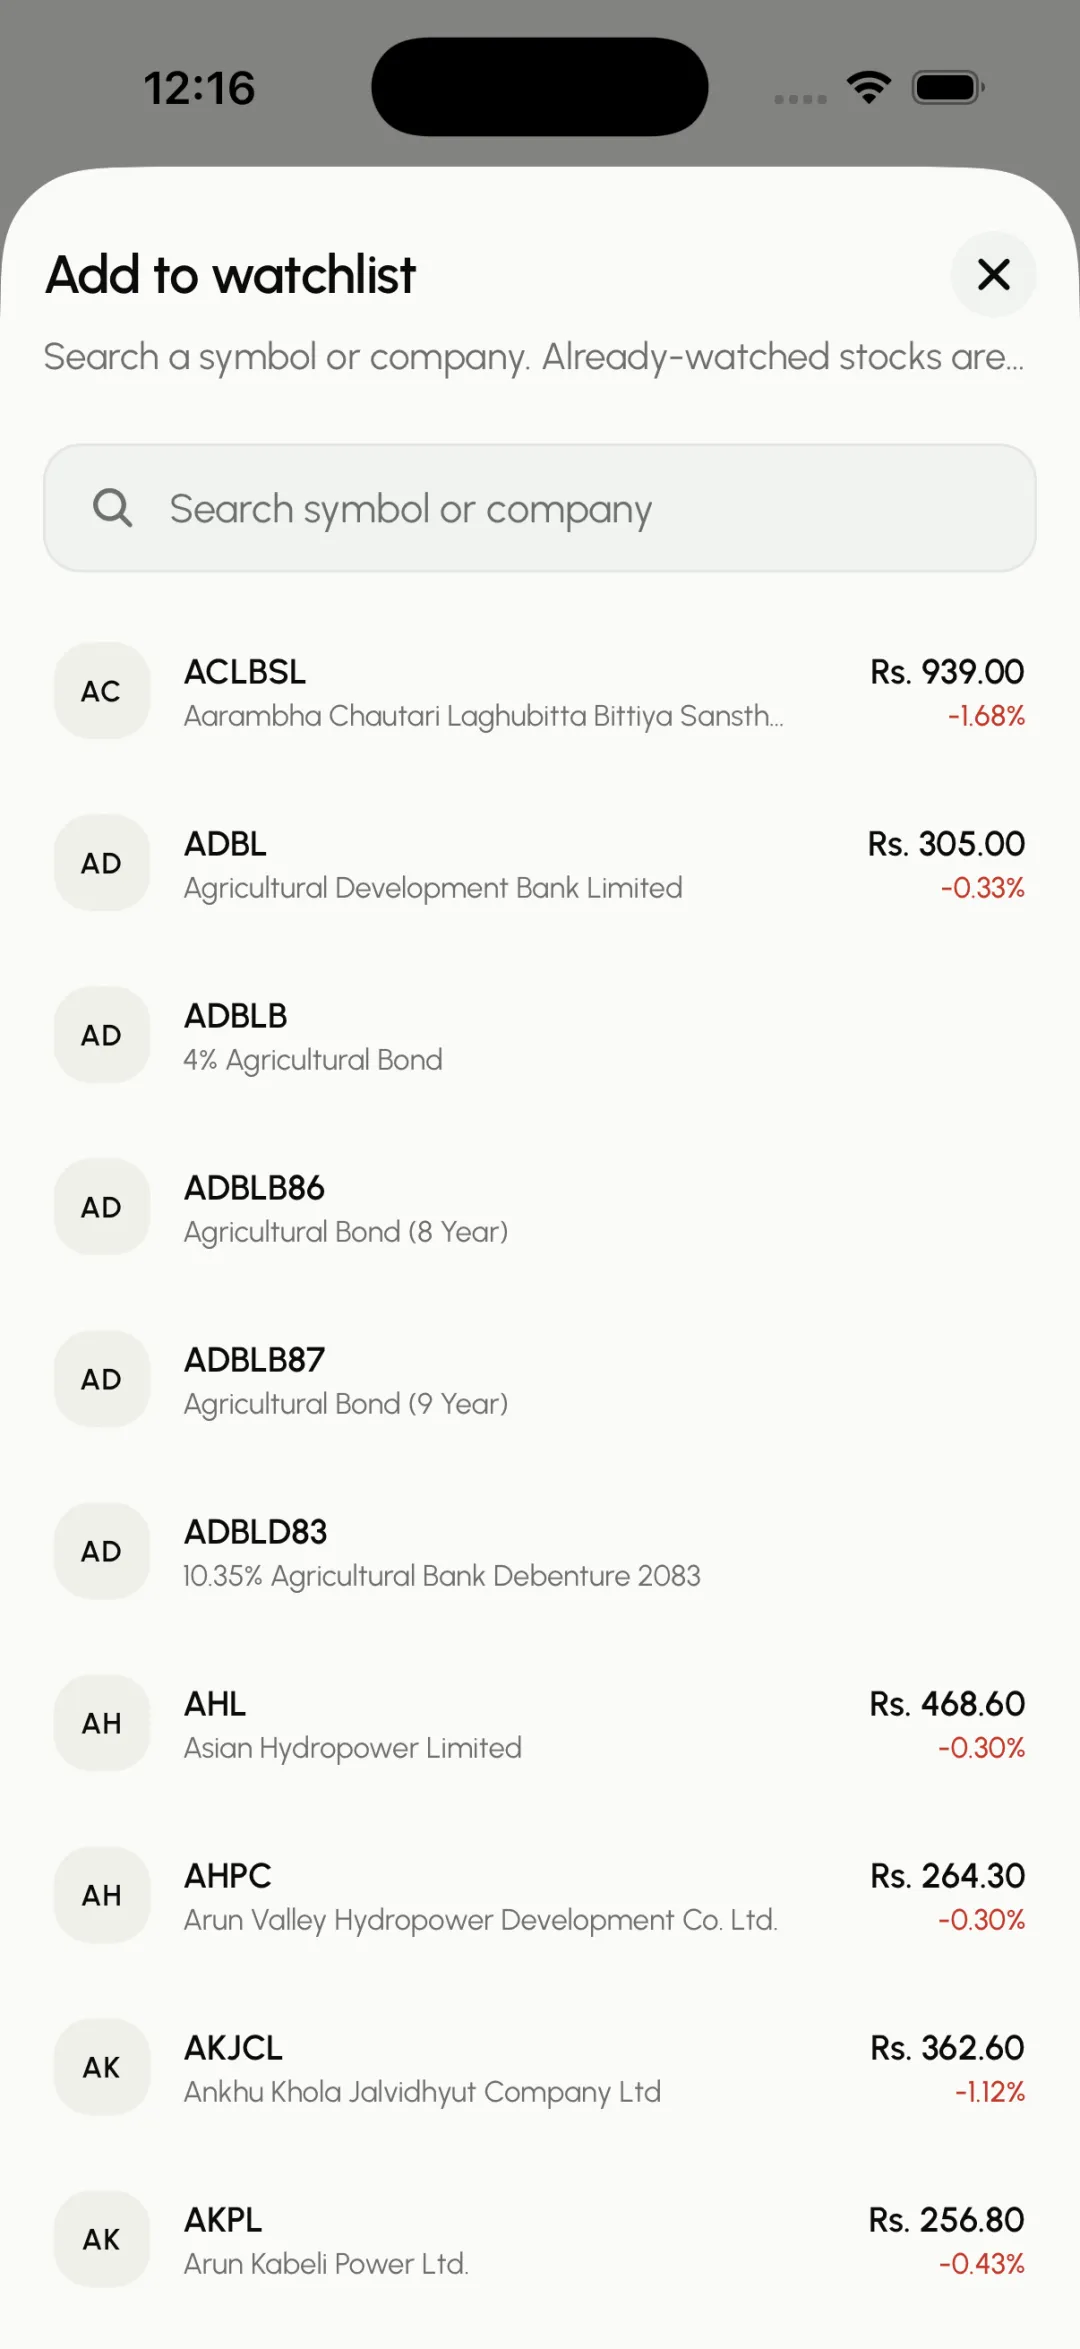The image size is (1080, 2349).
Task: Close the Add to watchlist sheet
Action: [x=993, y=274]
